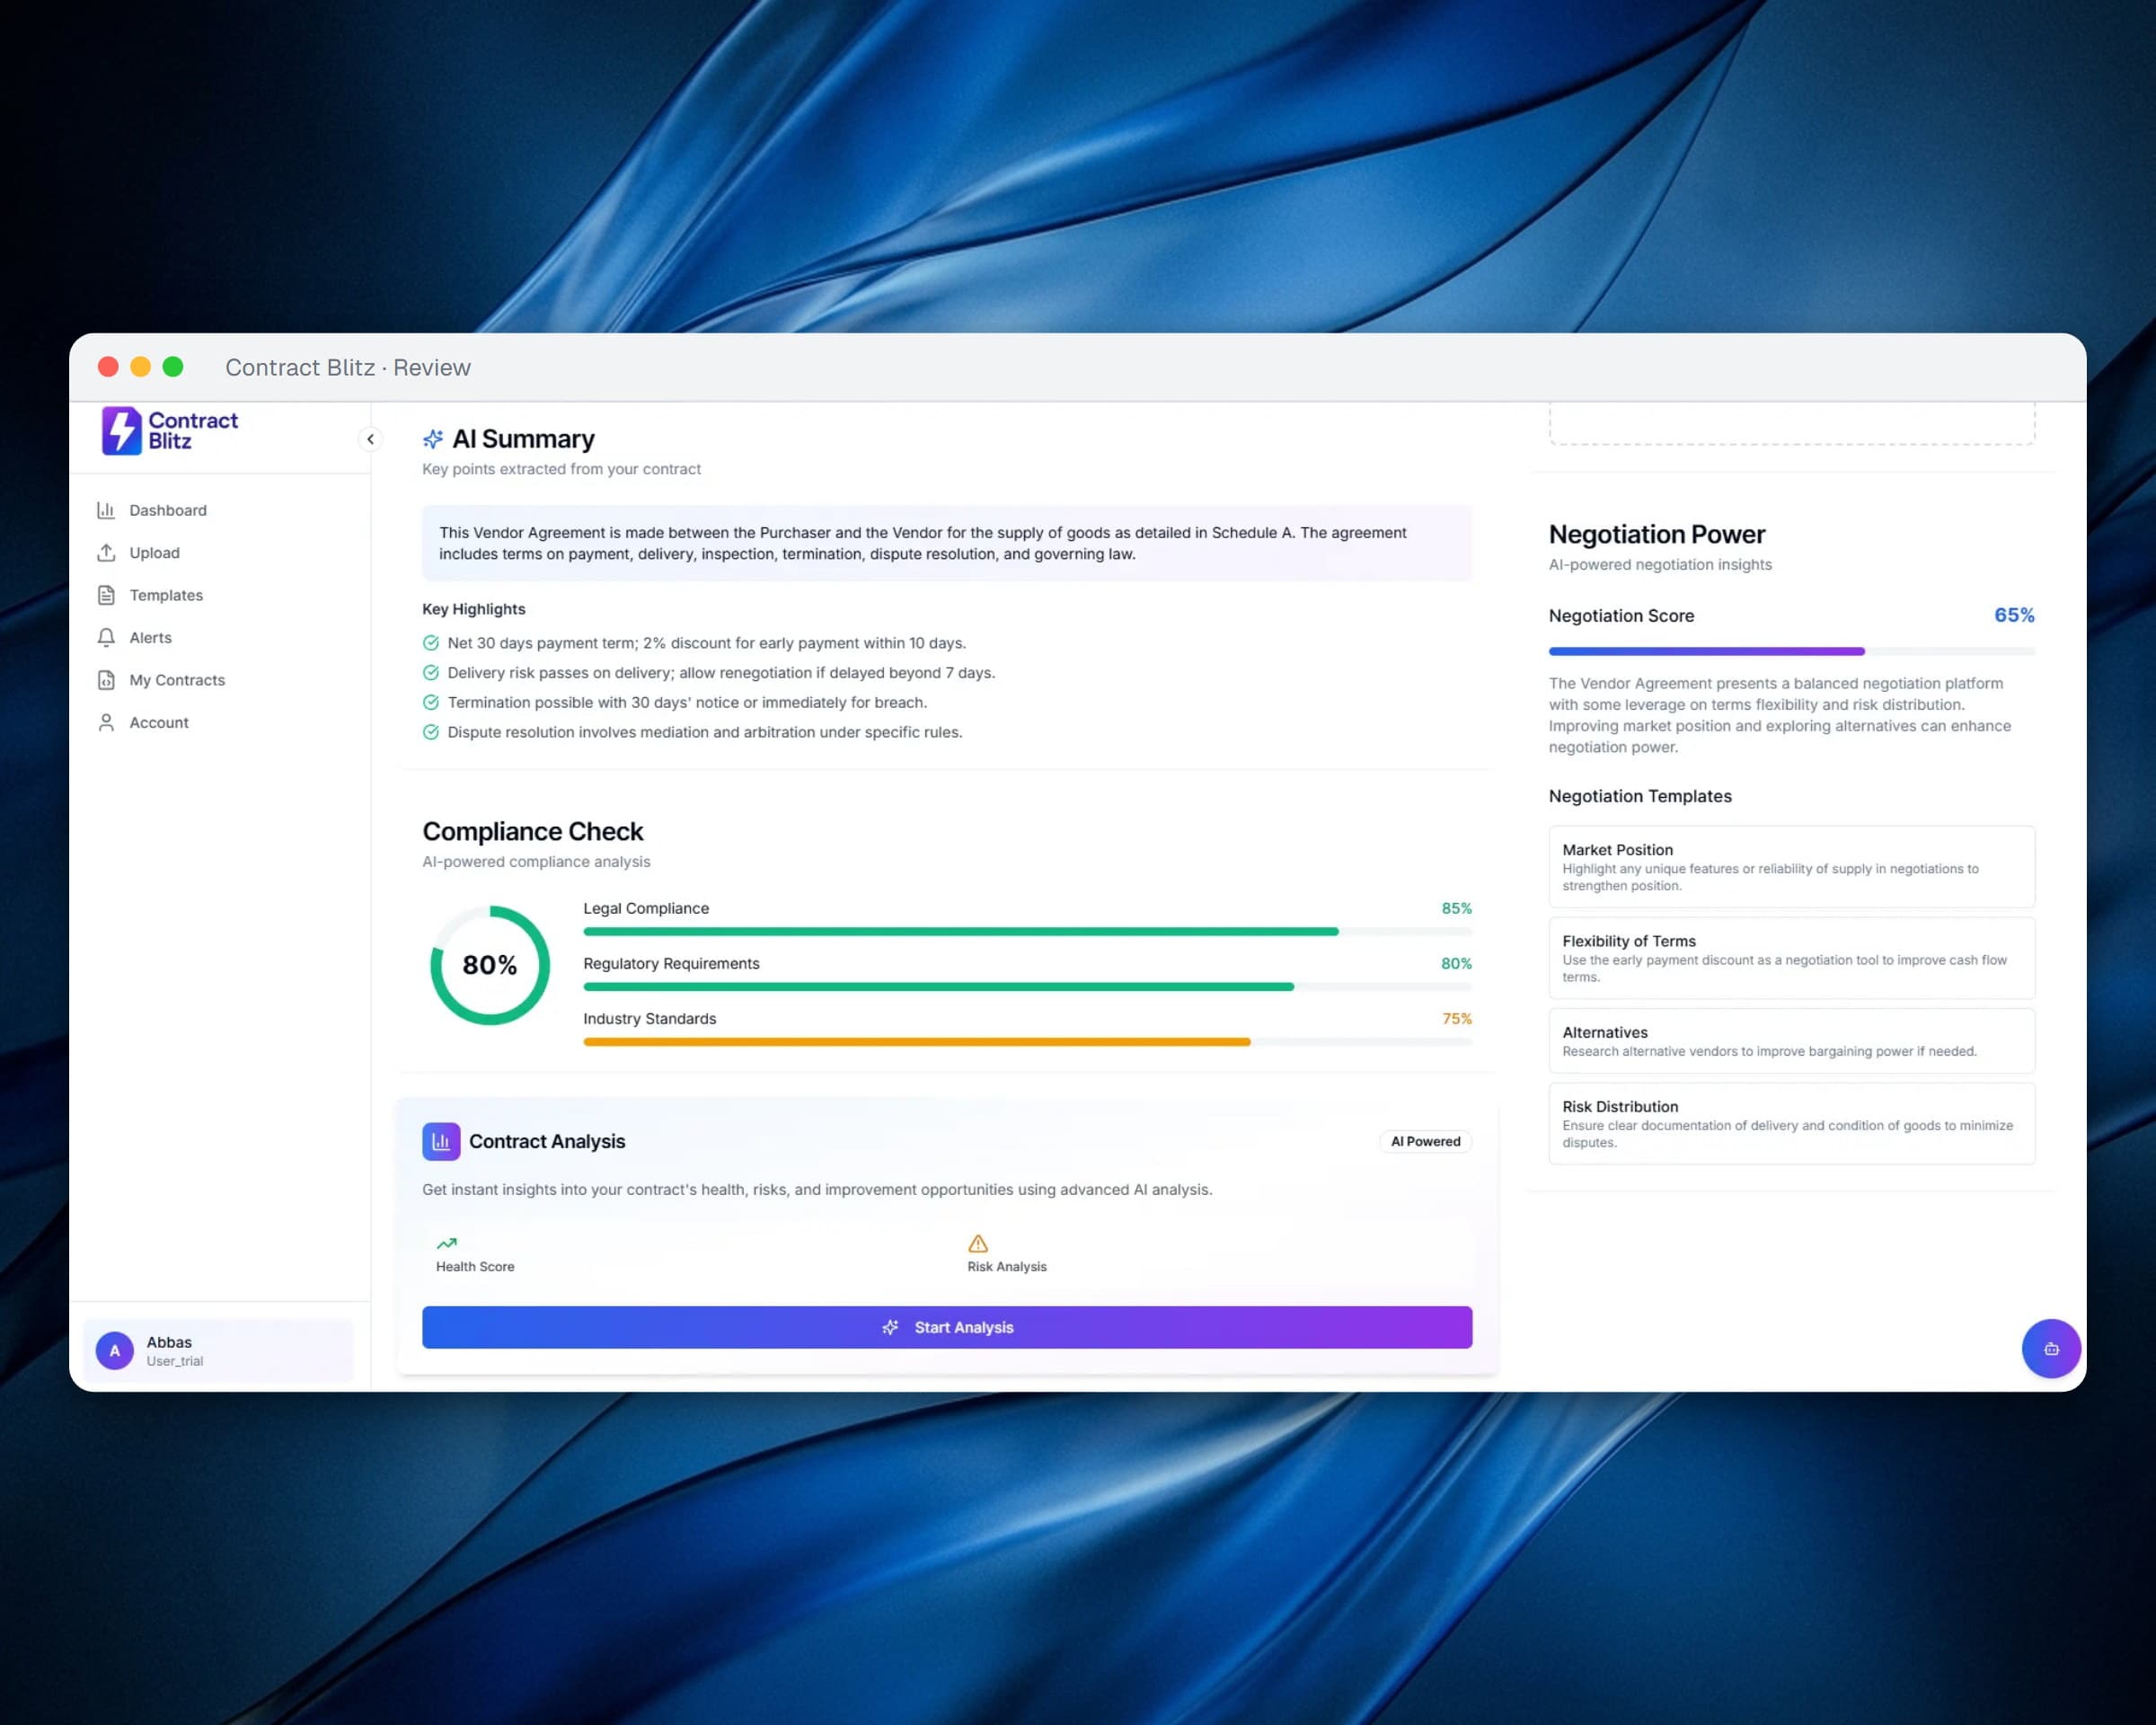Viewport: 2156px width, 1725px height.
Task: Click the 80% compliance circle gauge
Action: coord(490,965)
